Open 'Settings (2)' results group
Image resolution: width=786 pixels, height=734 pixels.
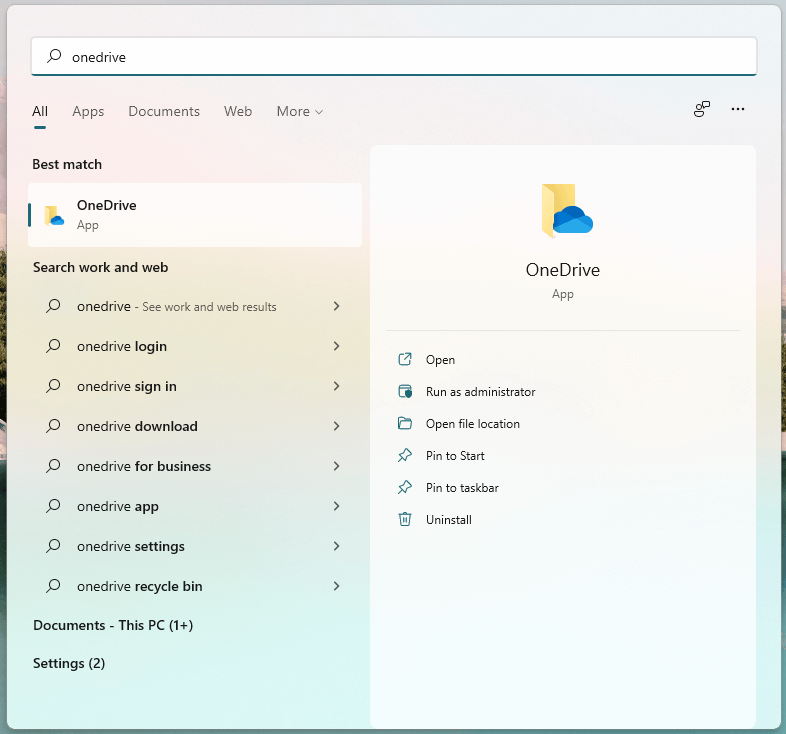[69, 664]
